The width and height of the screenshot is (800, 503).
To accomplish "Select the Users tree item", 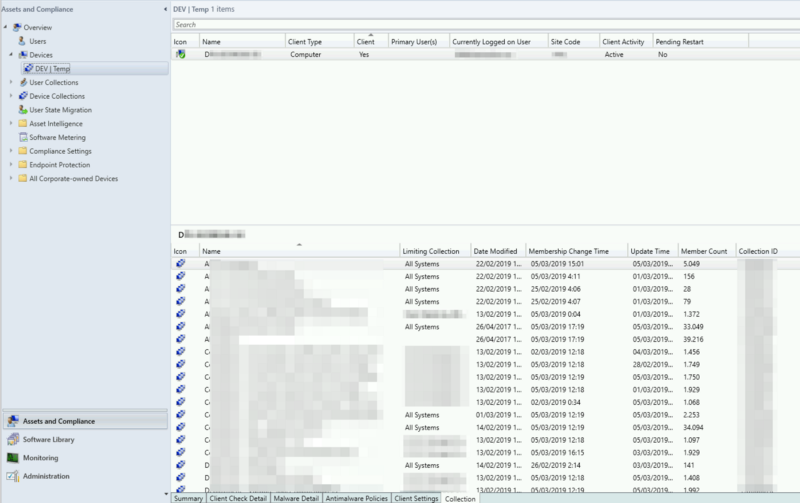I will pyautogui.click(x=37, y=41).
